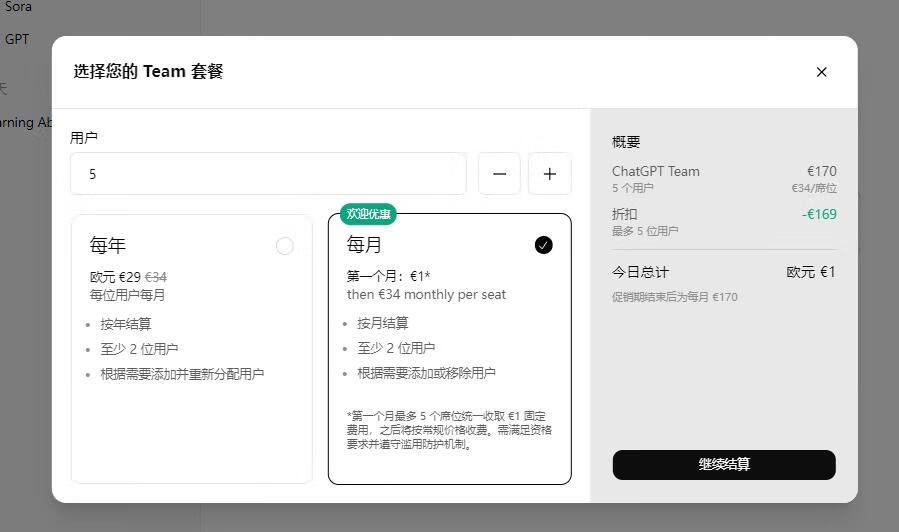The height and width of the screenshot is (532, 899).
Task: Click the 今日总计 total label
Action: 640,272
